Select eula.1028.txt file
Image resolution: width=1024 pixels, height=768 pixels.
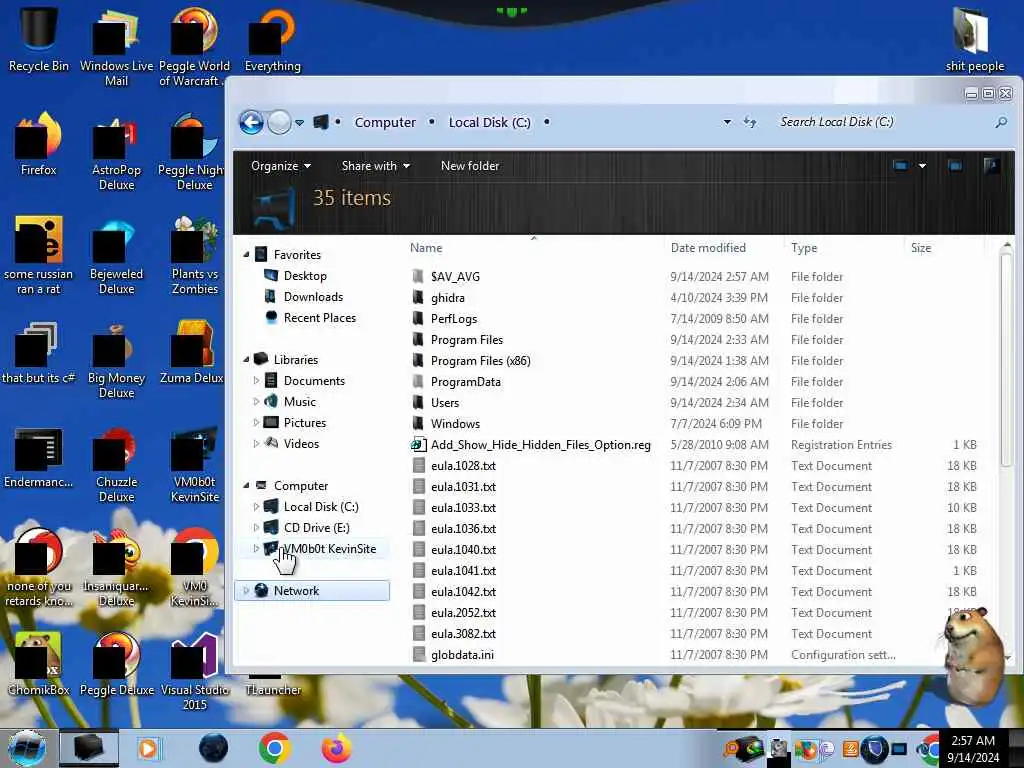pos(463,466)
